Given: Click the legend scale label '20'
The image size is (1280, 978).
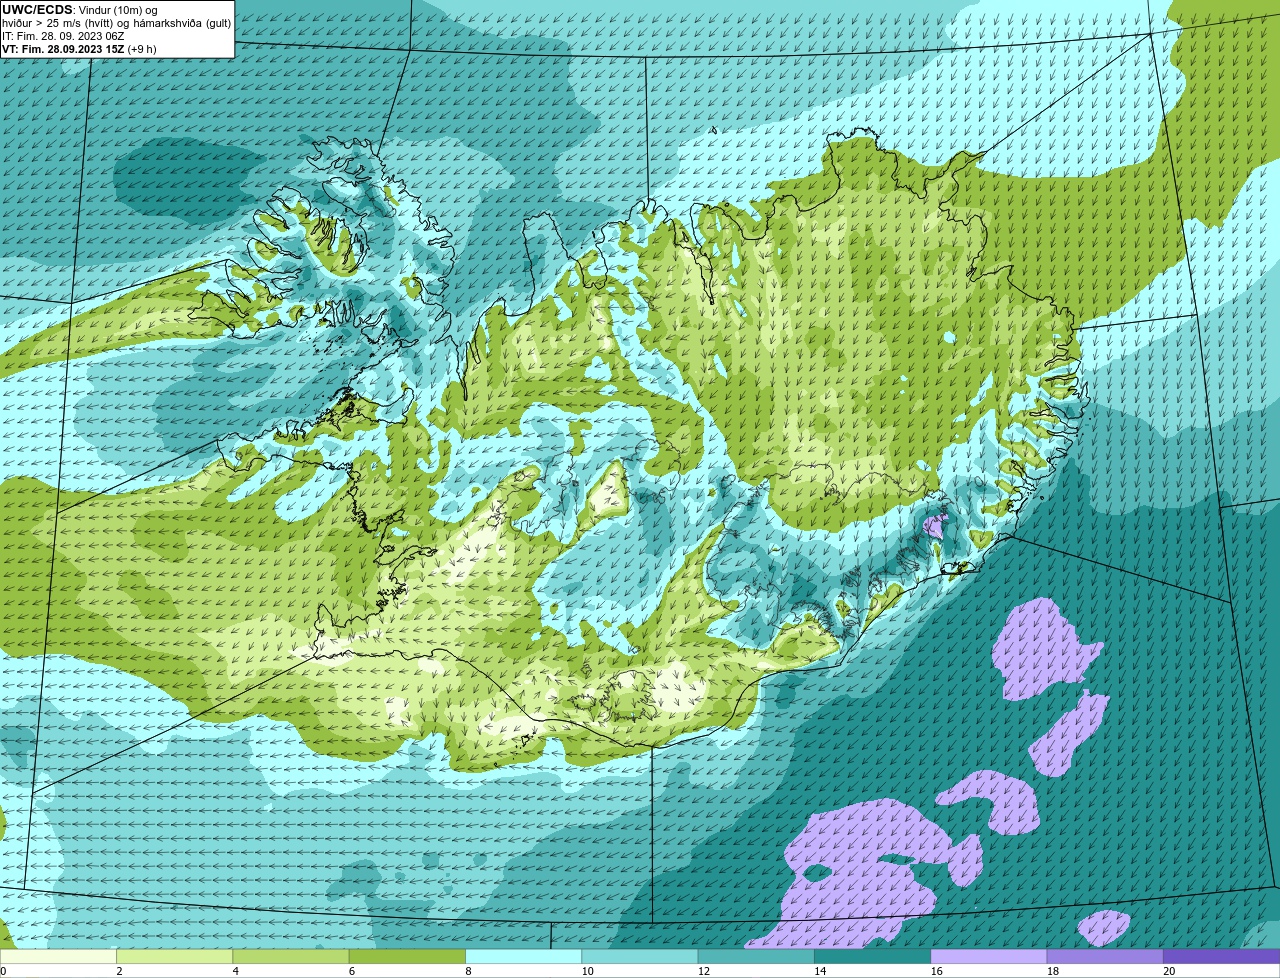Looking at the screenshot, I should pos(1169,971).
